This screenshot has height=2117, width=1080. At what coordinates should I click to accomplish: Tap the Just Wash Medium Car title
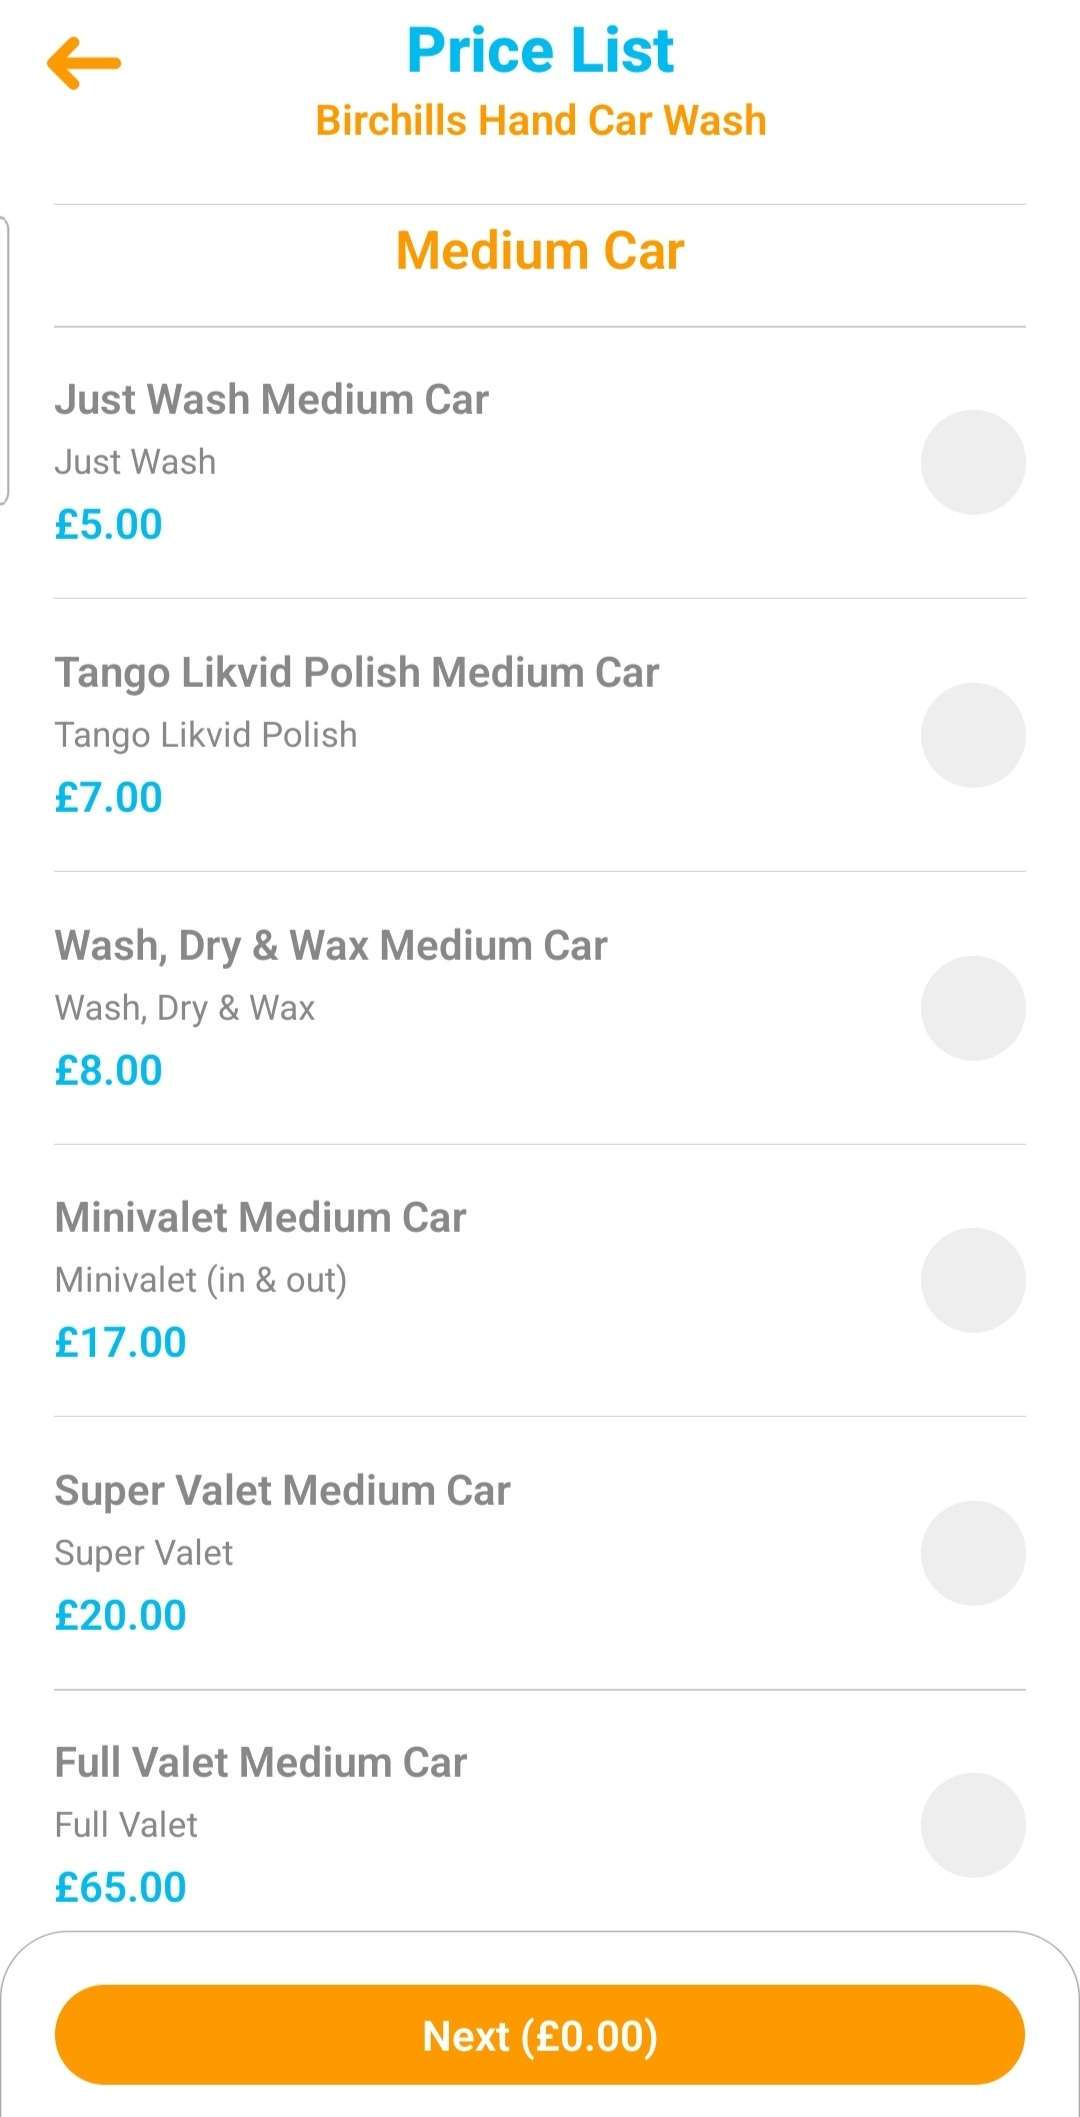pos(271,400)
